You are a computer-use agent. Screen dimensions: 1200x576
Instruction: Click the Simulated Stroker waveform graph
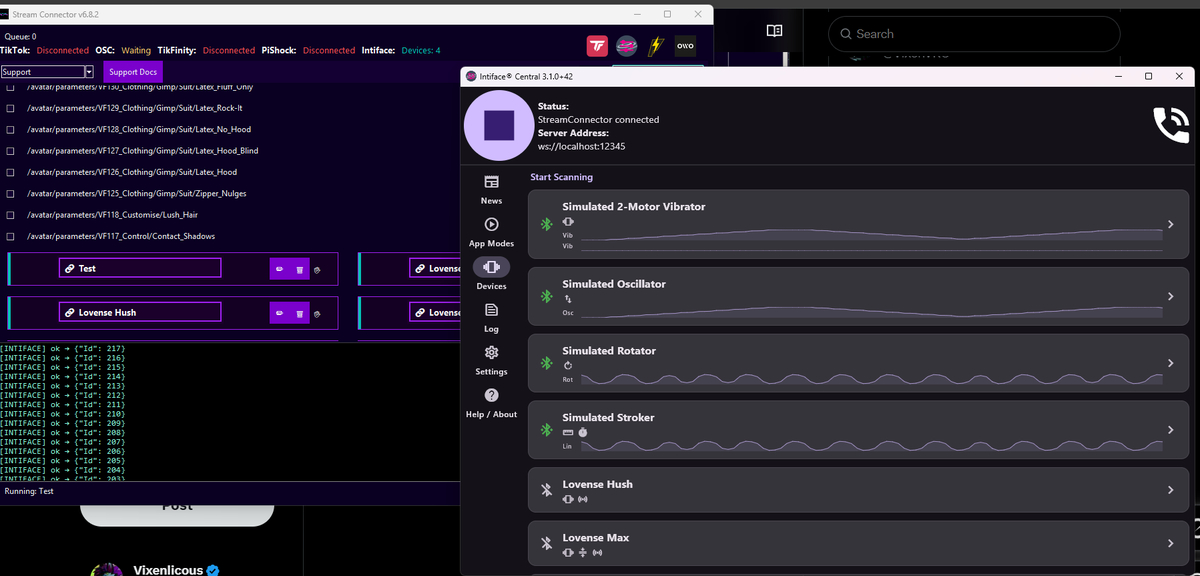tap(871, 445)
